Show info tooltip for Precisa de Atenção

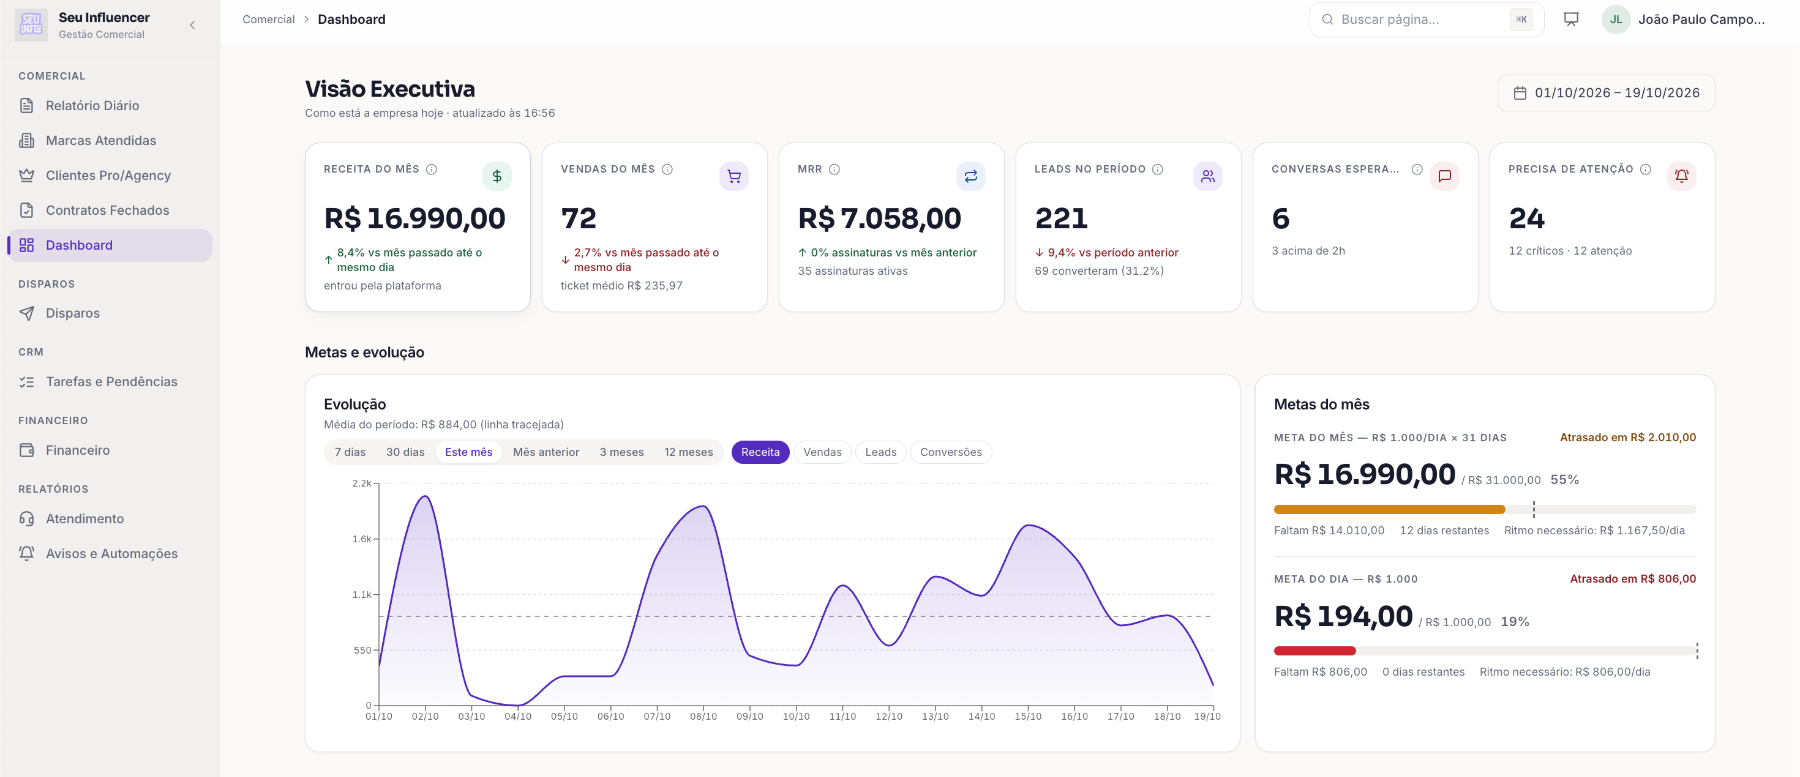click(1645, 169)
